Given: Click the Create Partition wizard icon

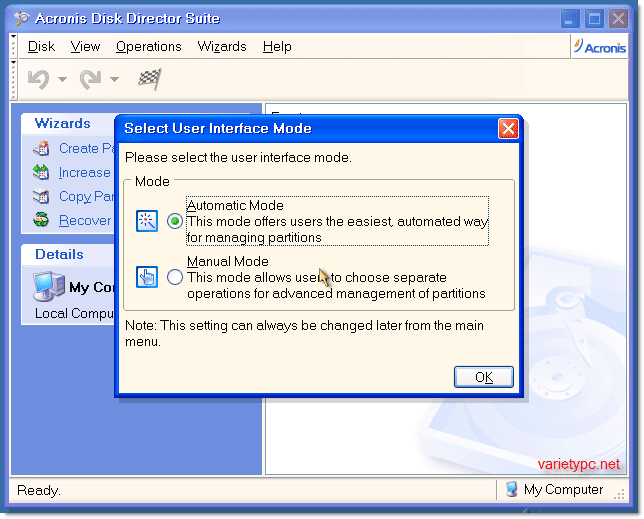Looking at the screenshot, I should (x=41, y=148).
